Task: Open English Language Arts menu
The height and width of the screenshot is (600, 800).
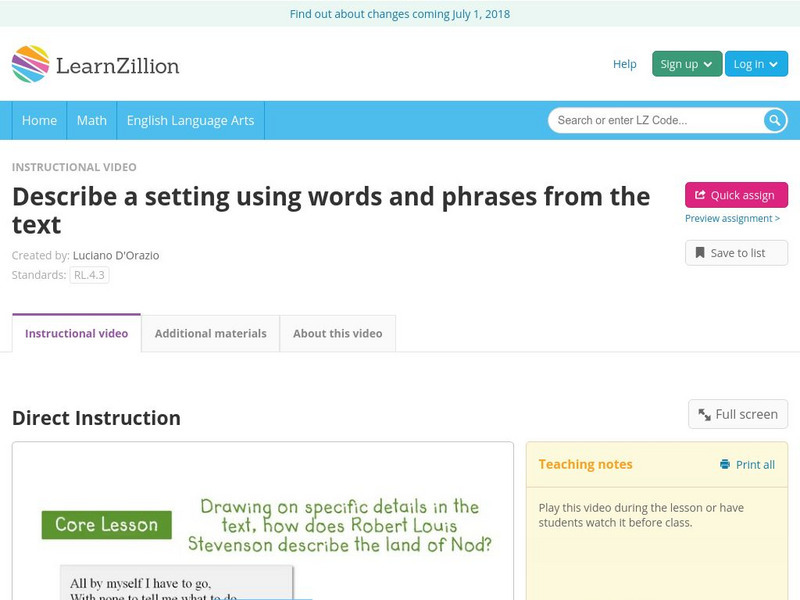Action: 190,120
